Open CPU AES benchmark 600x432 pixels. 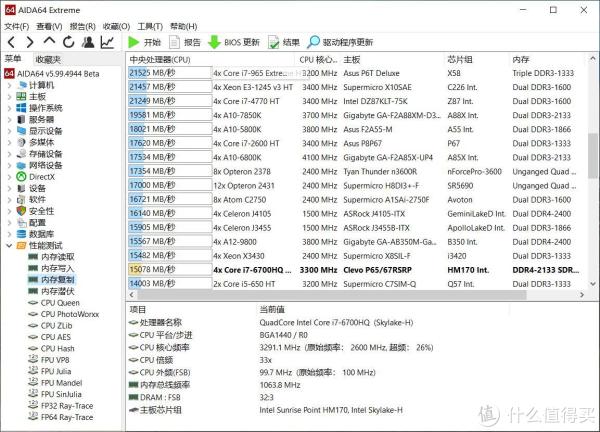50,337
